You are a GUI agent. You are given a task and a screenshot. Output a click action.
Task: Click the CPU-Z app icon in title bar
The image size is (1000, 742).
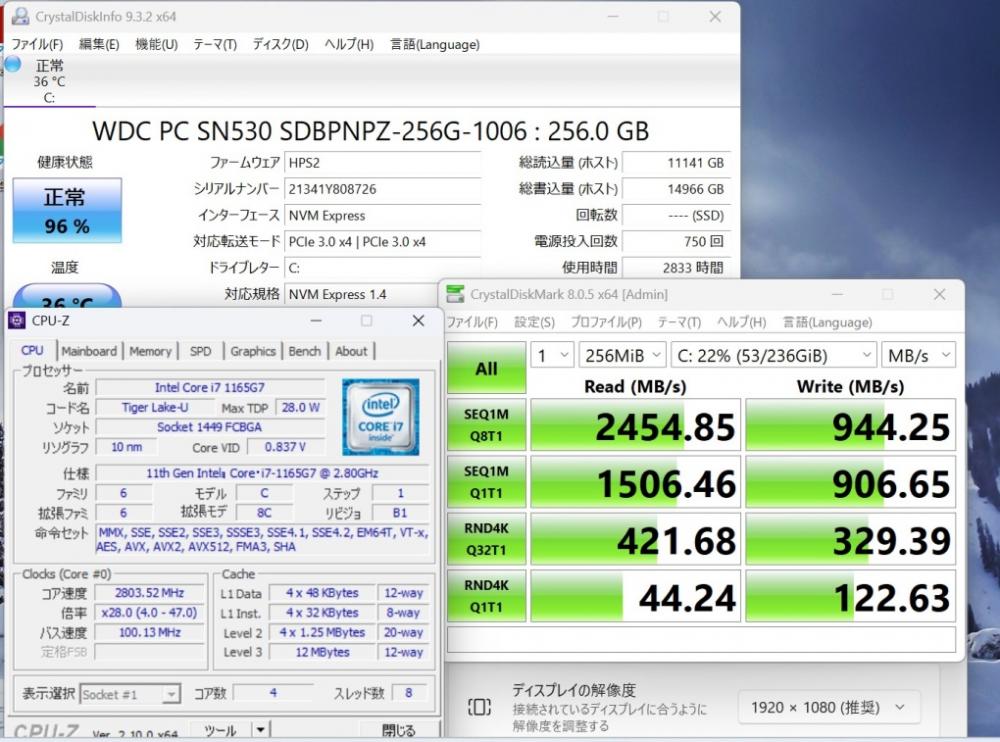[17, 320]
